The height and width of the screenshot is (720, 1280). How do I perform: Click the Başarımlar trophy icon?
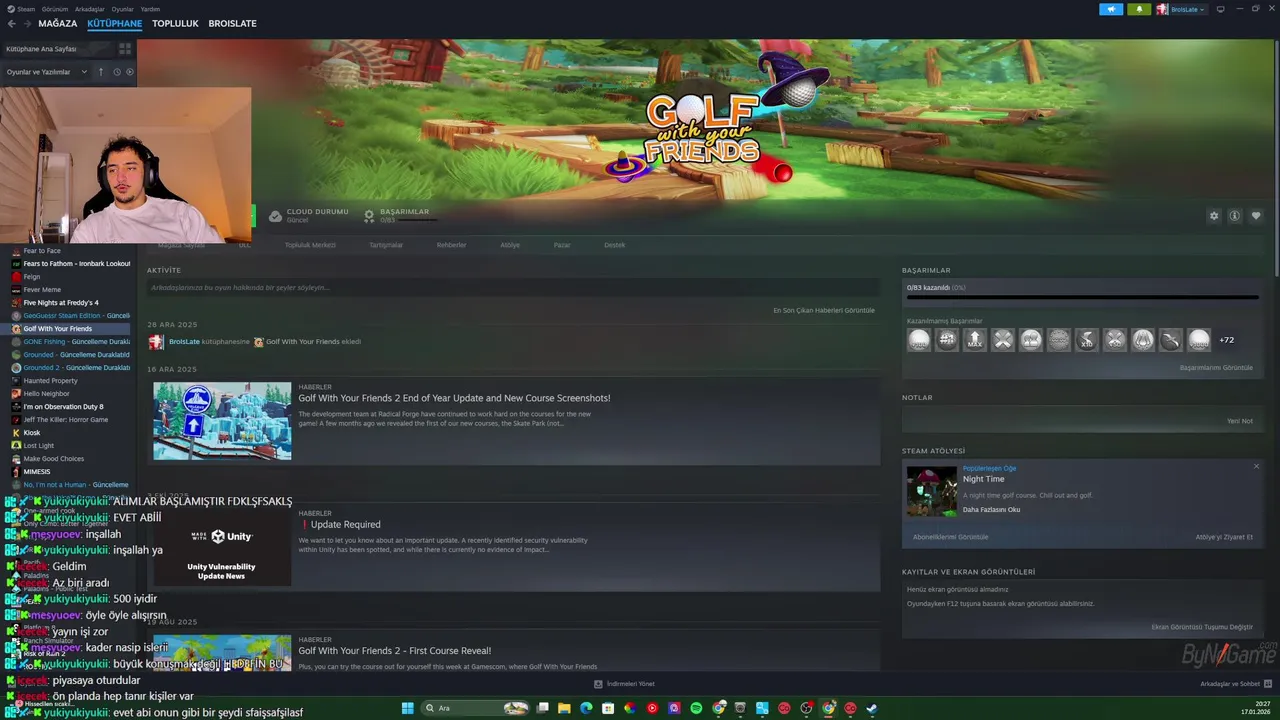pos(369,215)
